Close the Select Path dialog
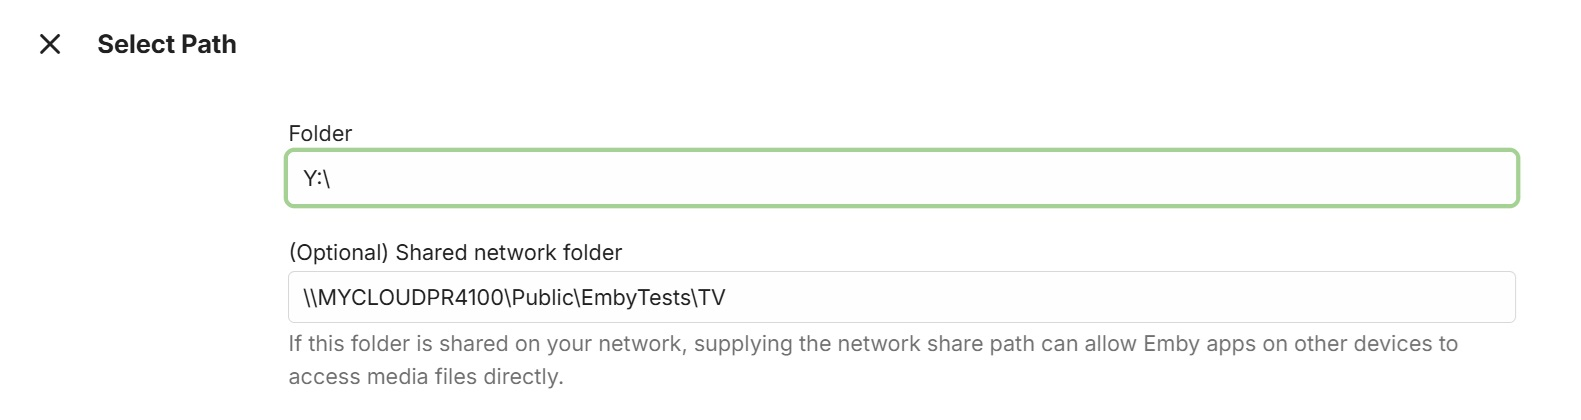The image size is (1581, 420). tap(50, 44)
